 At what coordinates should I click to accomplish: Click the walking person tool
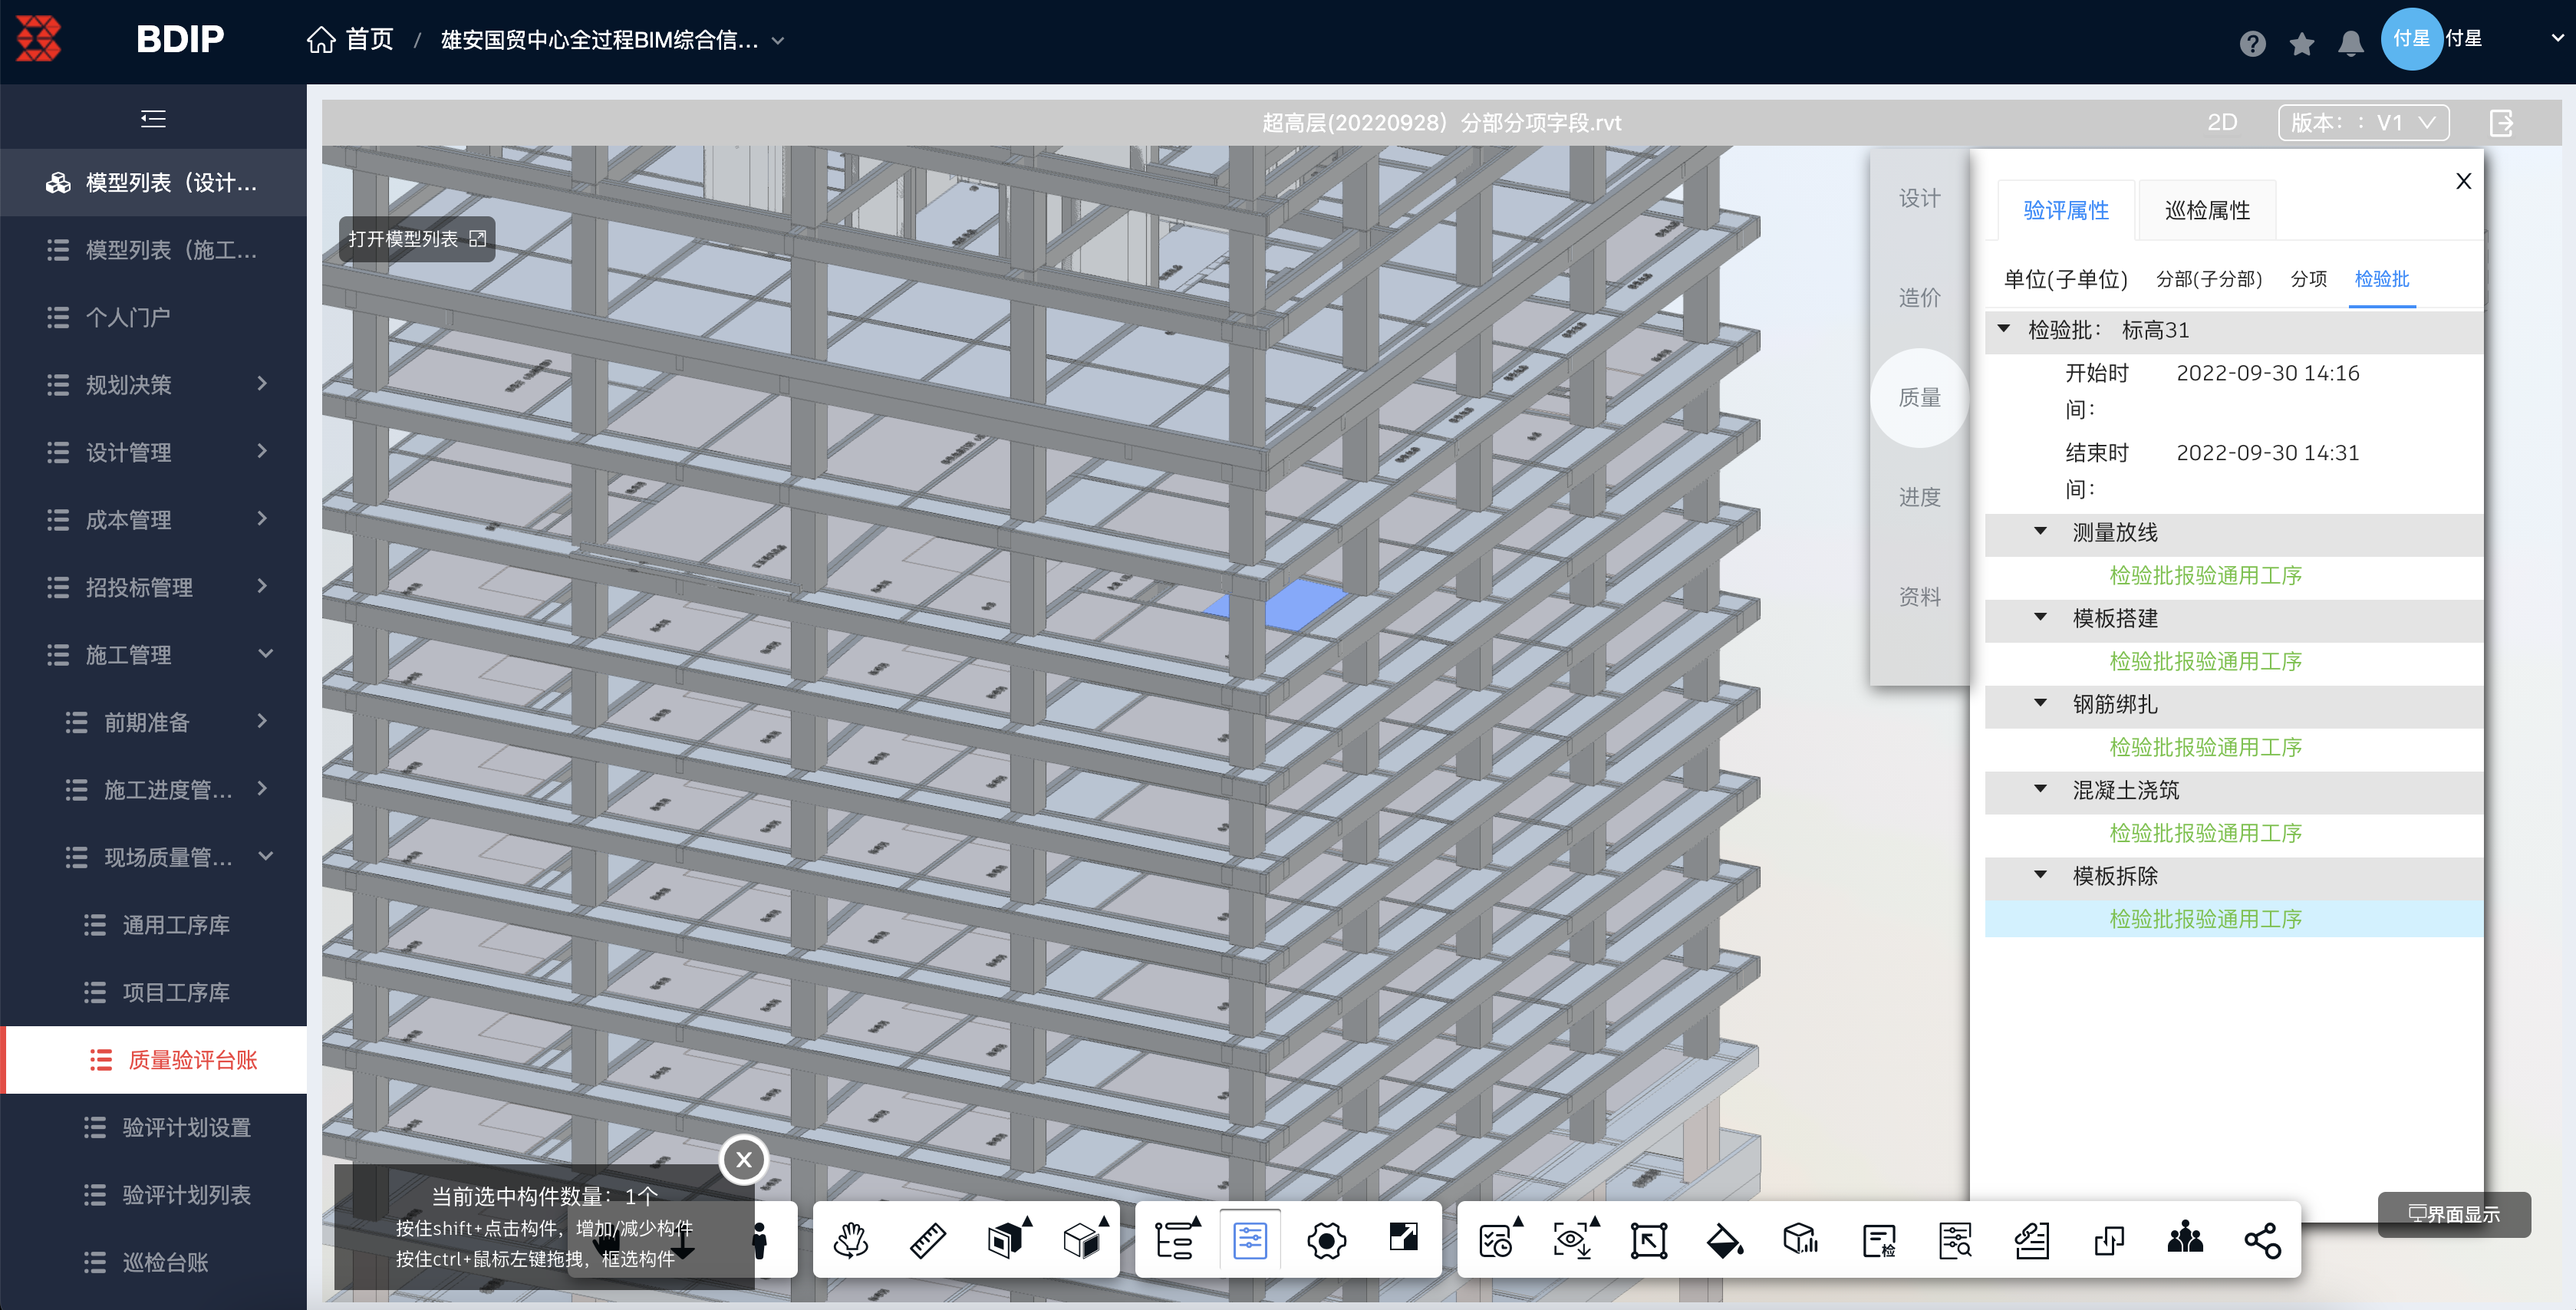pyautogui.click(x=760, y=1240)
